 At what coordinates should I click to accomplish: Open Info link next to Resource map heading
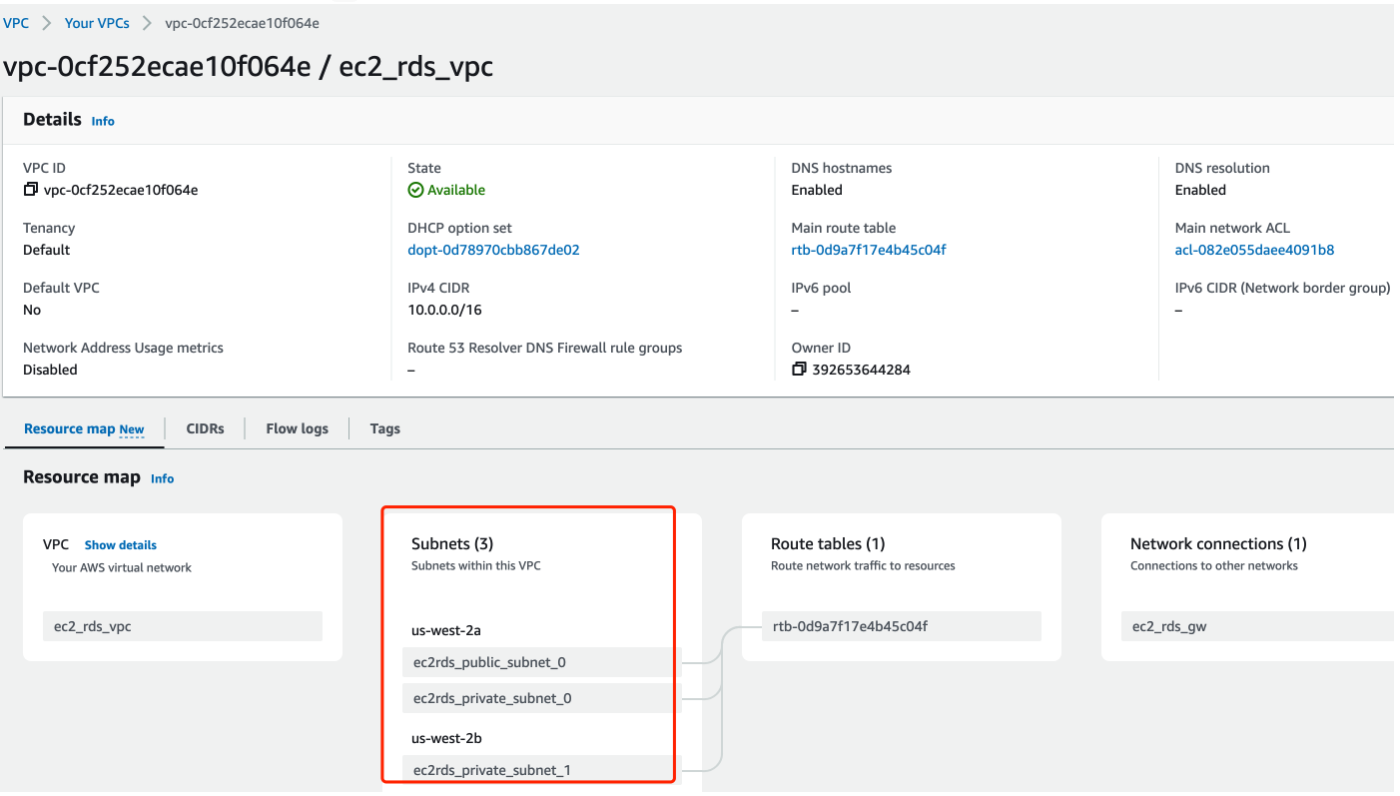click(162, 479)
